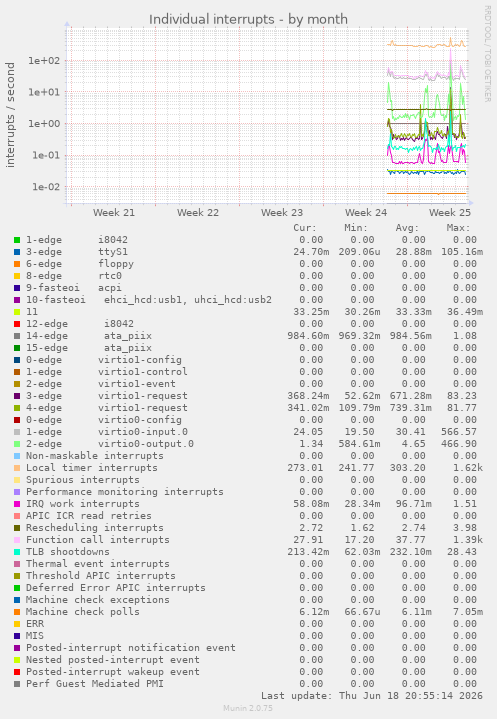Click the 'Max:' column header
The image size is (497, 719).
(458, 228)
